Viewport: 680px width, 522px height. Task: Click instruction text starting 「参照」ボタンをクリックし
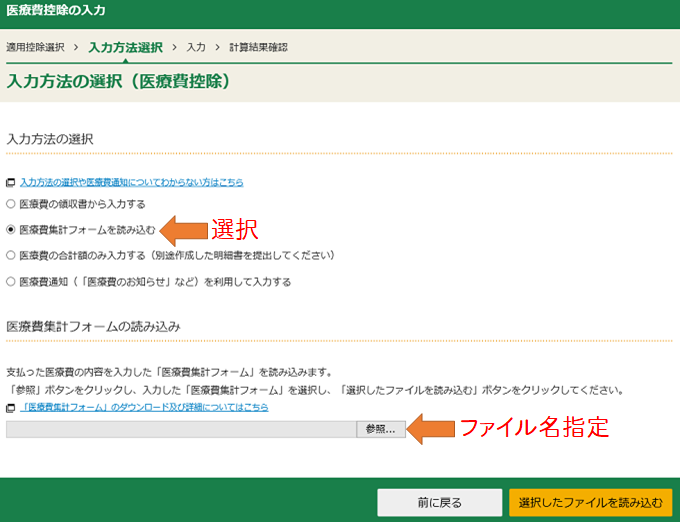pyautogui.click(x=315, y=390)
